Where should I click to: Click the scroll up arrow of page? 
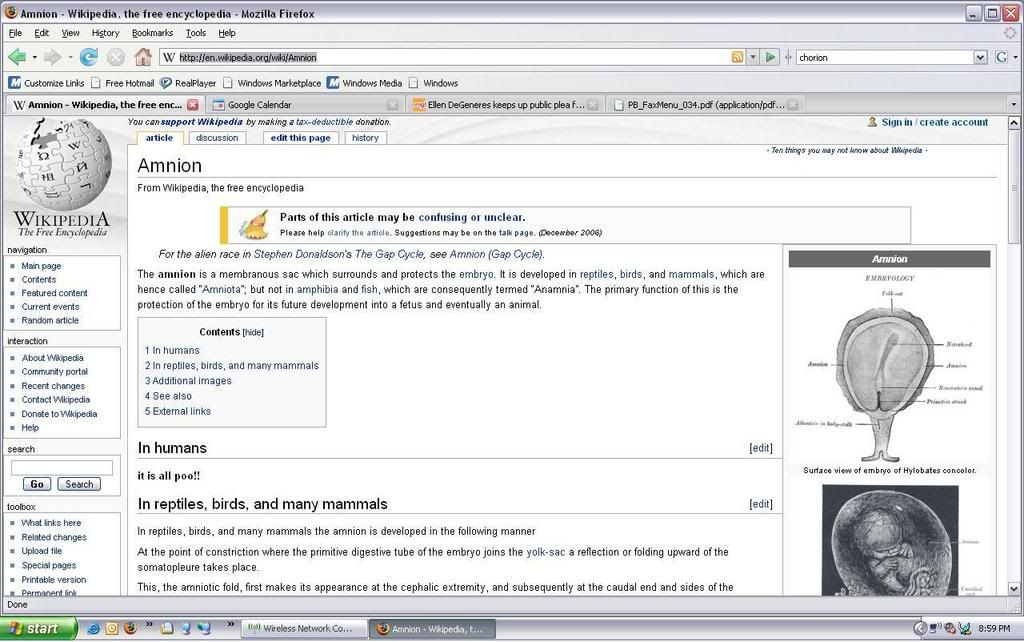coord(1014,123)
